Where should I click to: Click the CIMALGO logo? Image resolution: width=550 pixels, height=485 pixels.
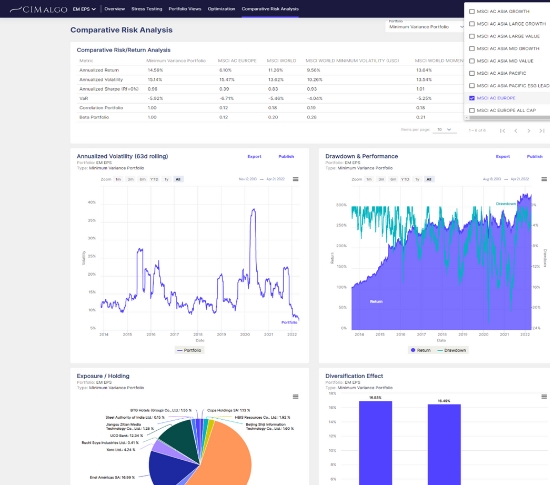39,9
